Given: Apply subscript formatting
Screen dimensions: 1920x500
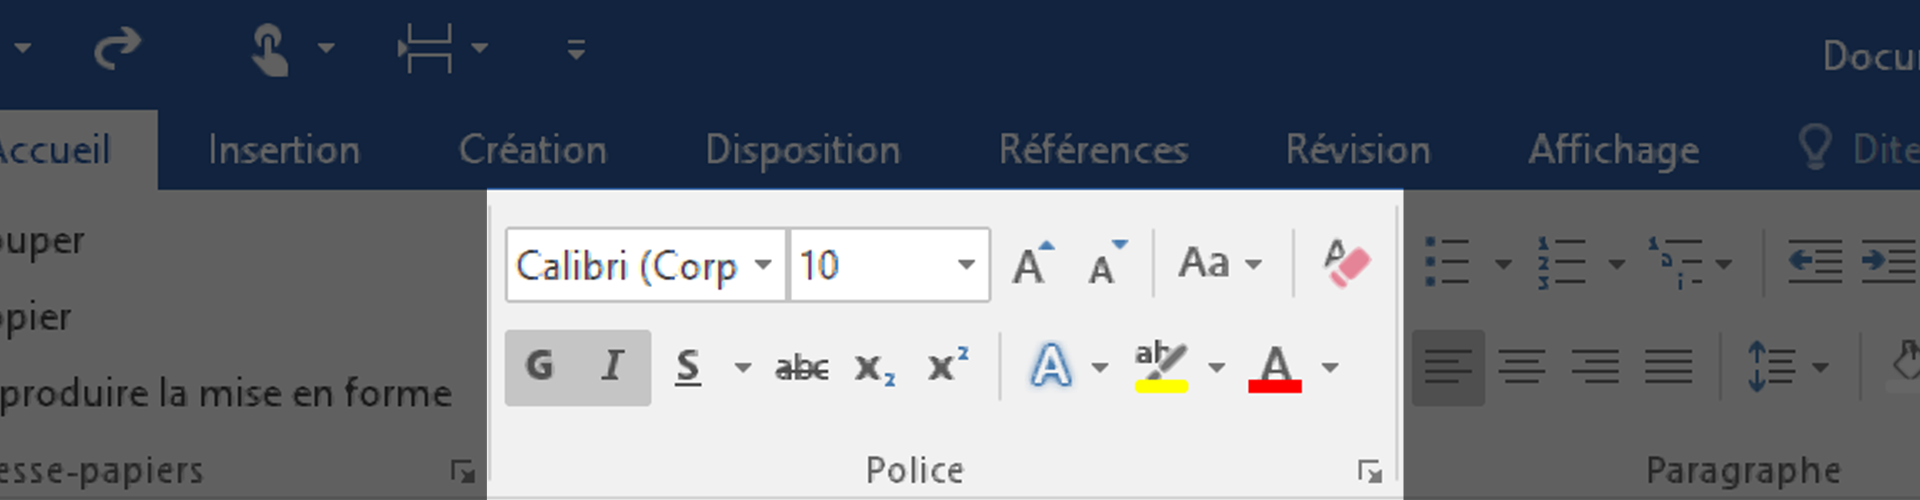Looking at the screenshot, I should coord(875,368).
